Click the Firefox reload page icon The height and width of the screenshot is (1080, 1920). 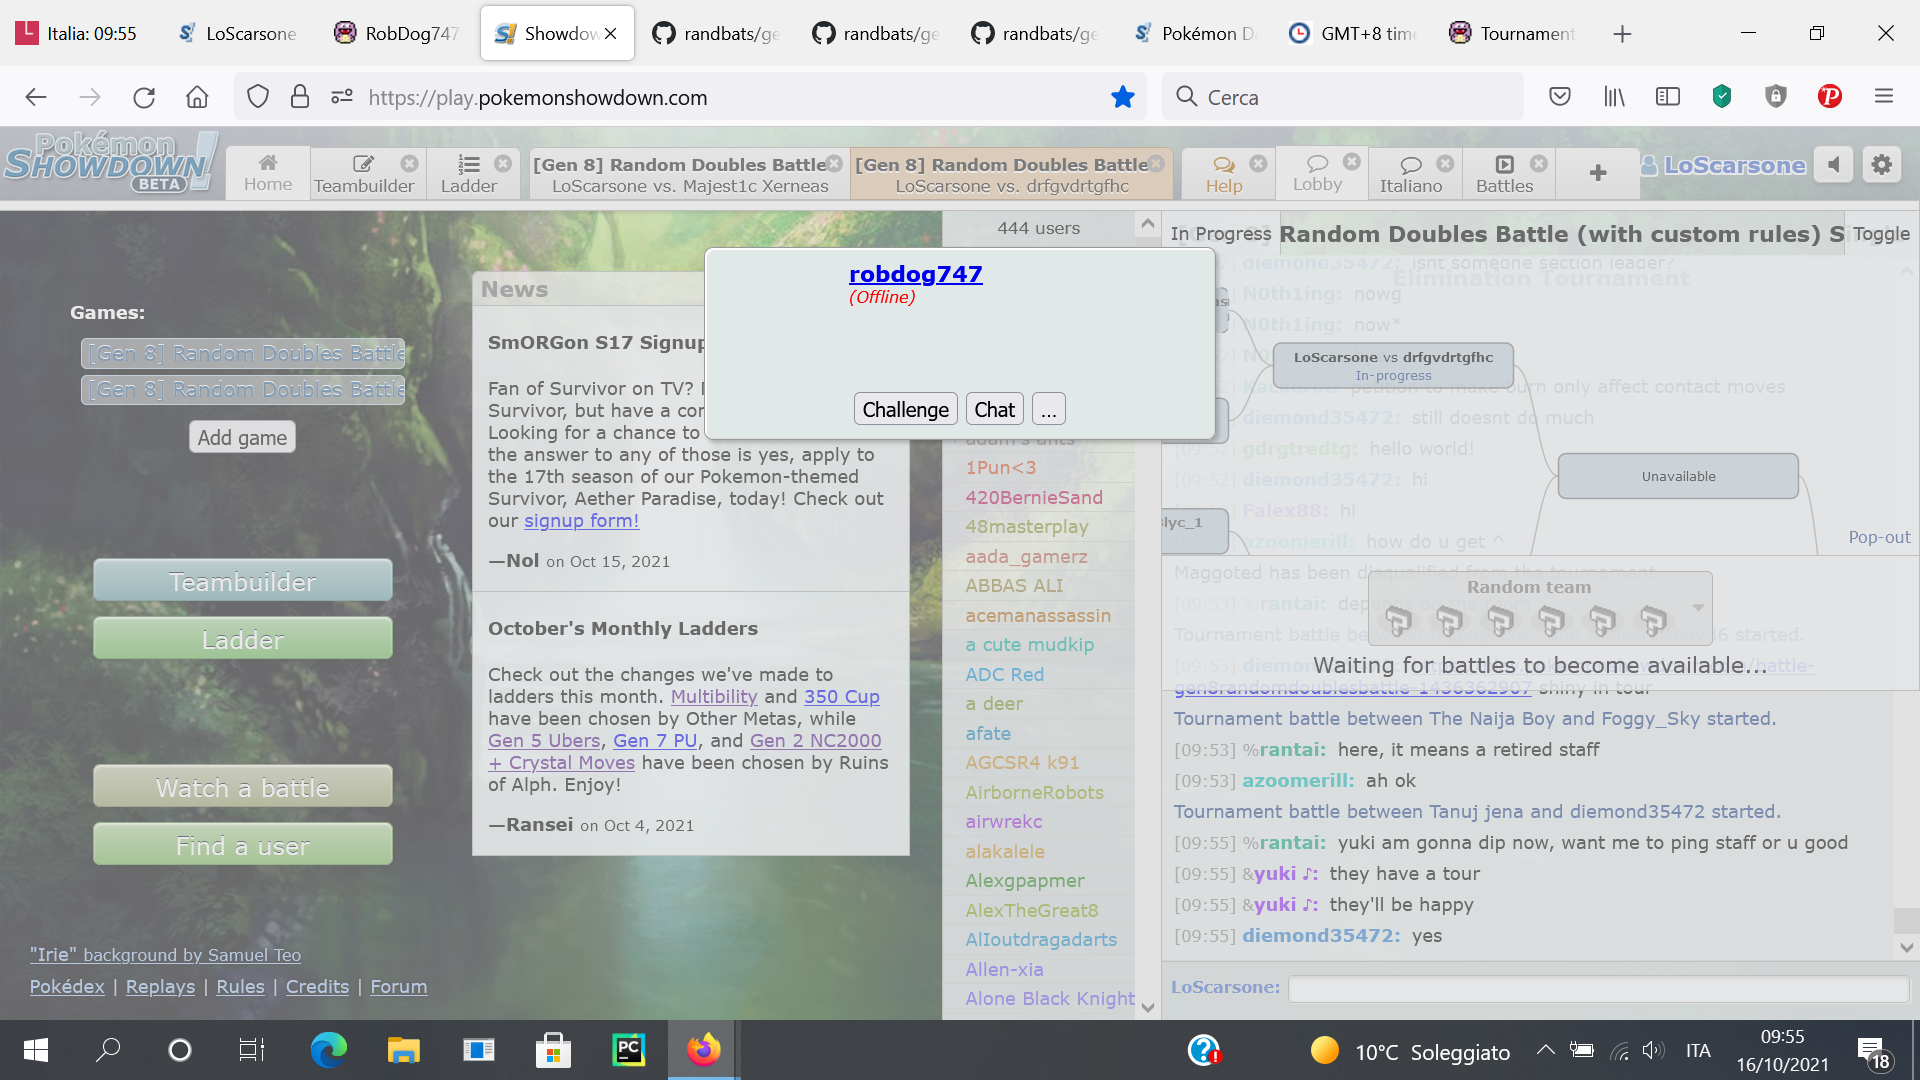click(144, 97)
